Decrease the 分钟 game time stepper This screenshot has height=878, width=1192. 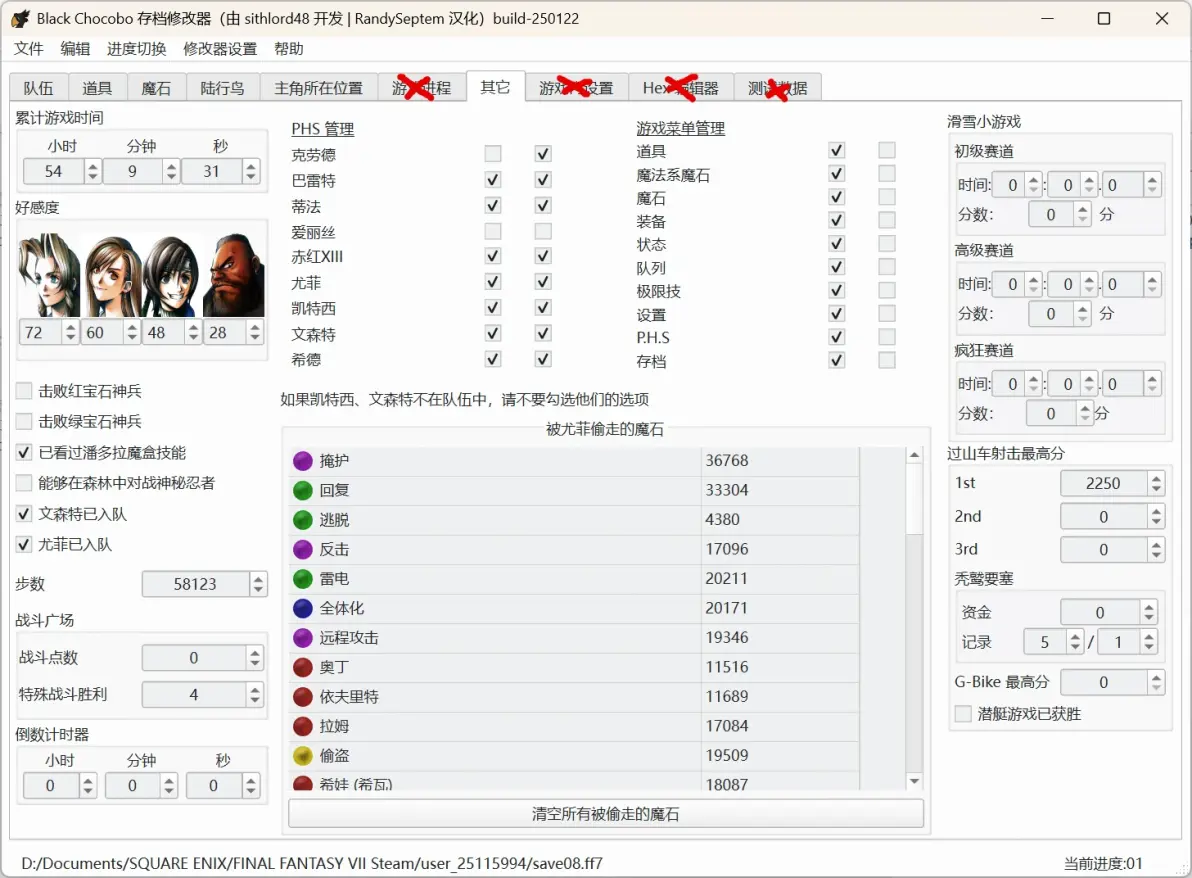pyautogui.click(x=172, y=177)
